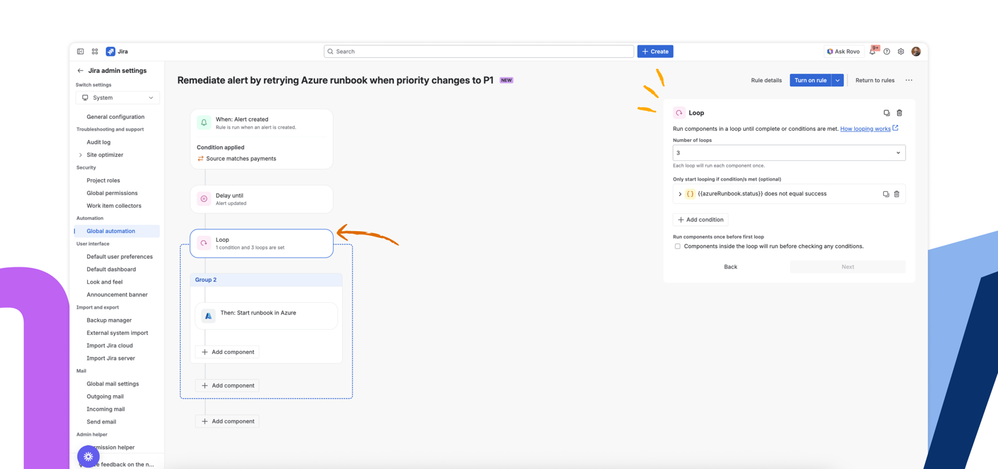The height and width of the screenshot is (469, 998).
Task: Open the System switch settings dropdown
Action: tap(117, 98)
